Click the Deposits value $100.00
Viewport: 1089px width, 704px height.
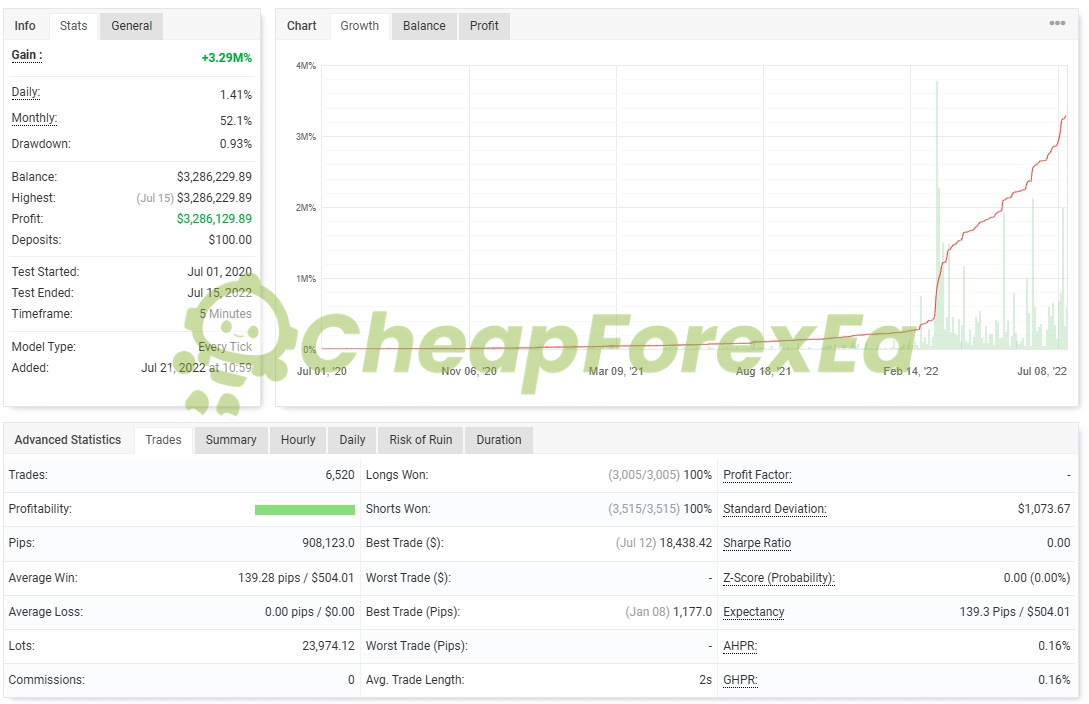coord(230,240)
